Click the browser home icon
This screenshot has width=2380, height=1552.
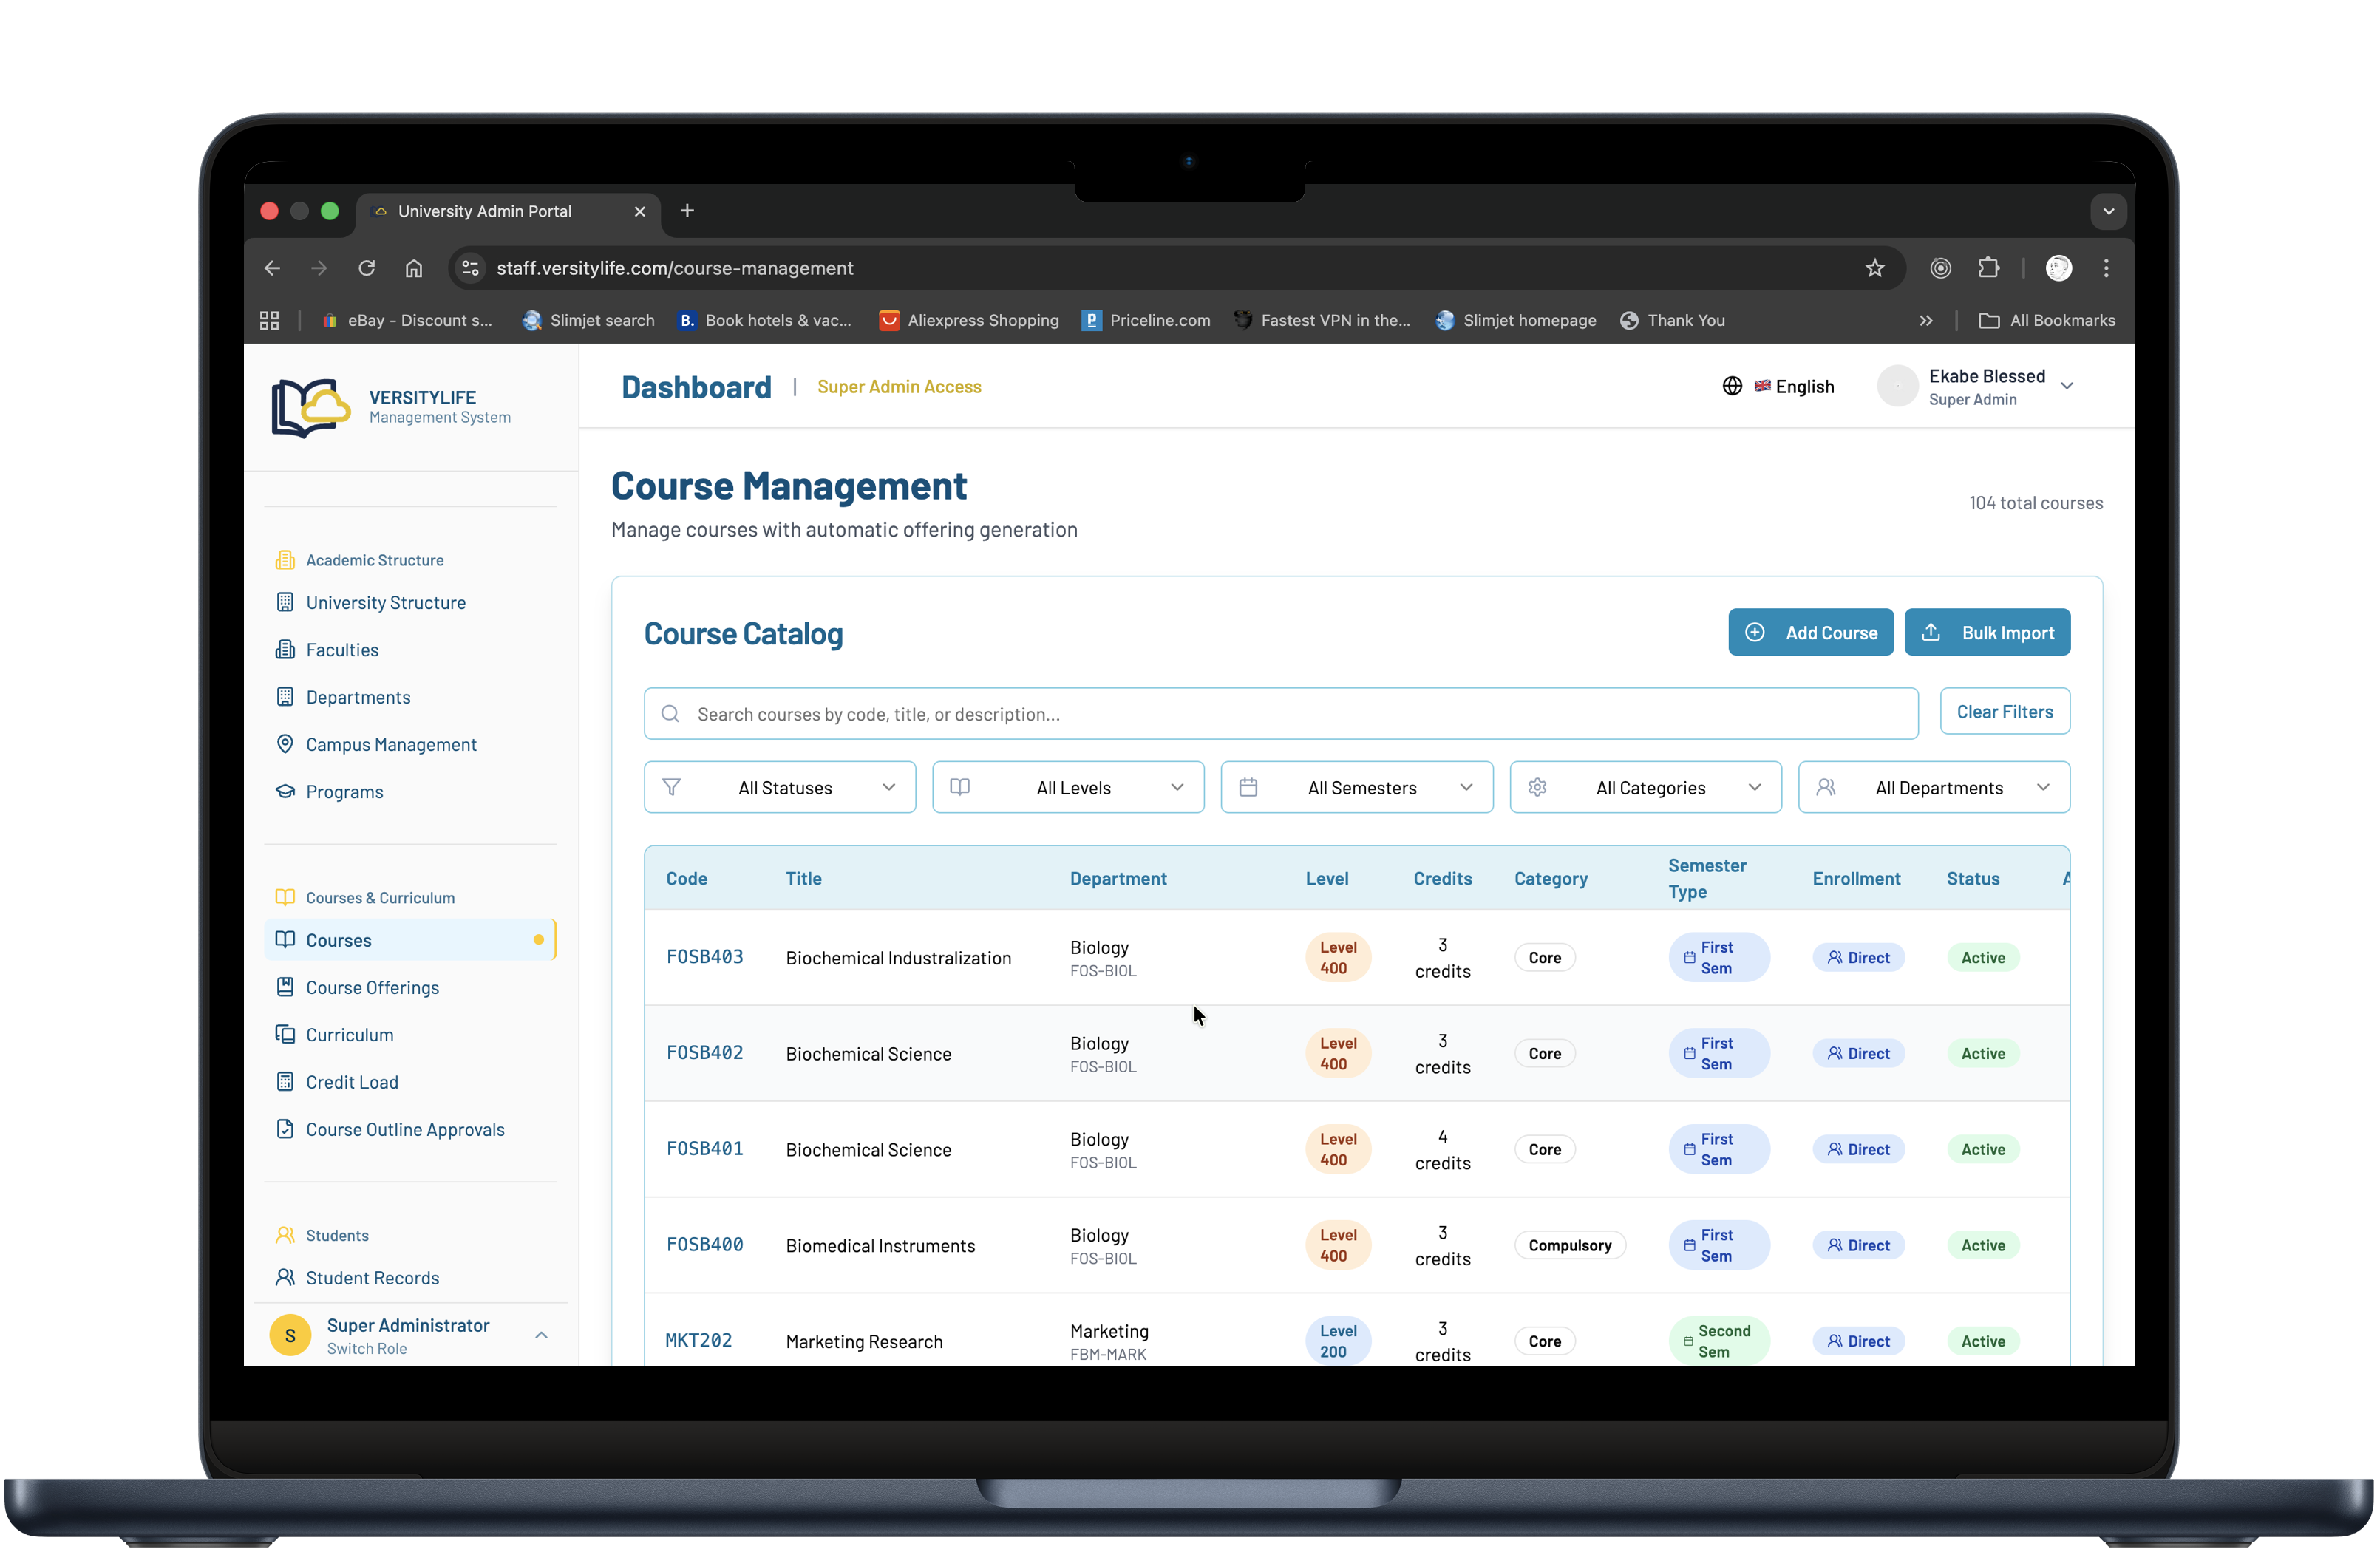point(414,268)
